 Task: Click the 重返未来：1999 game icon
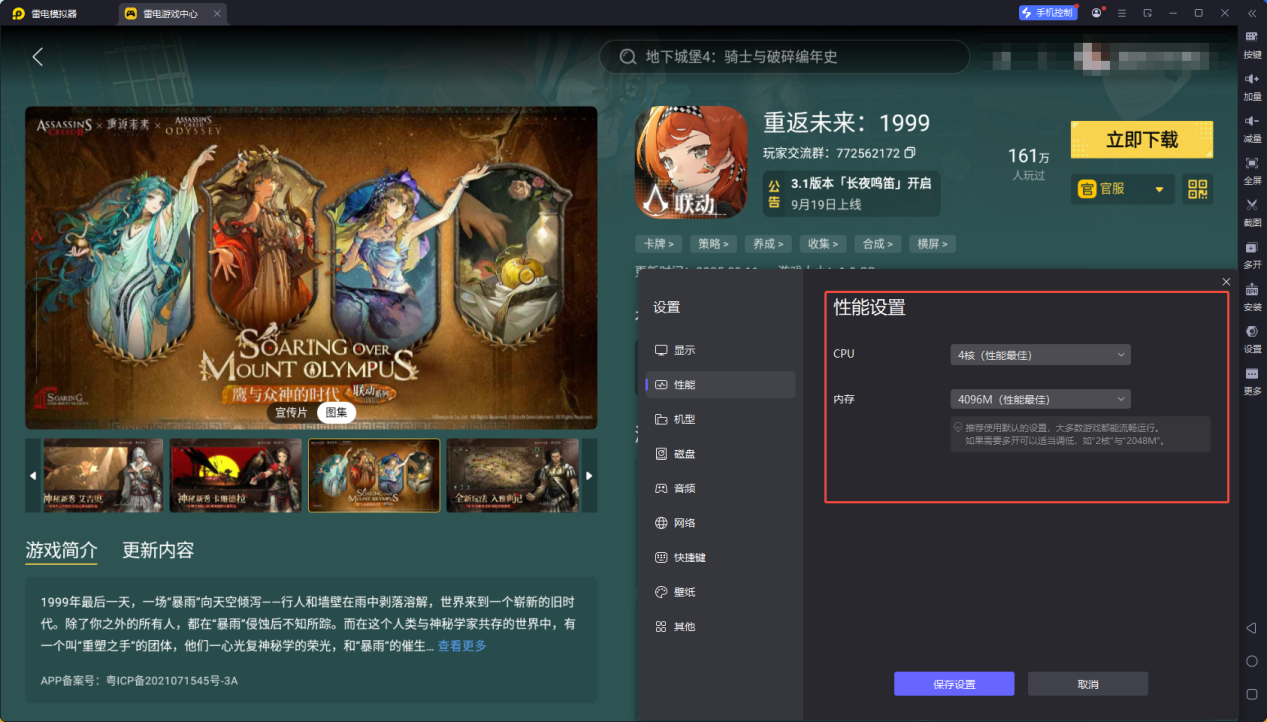691,162
